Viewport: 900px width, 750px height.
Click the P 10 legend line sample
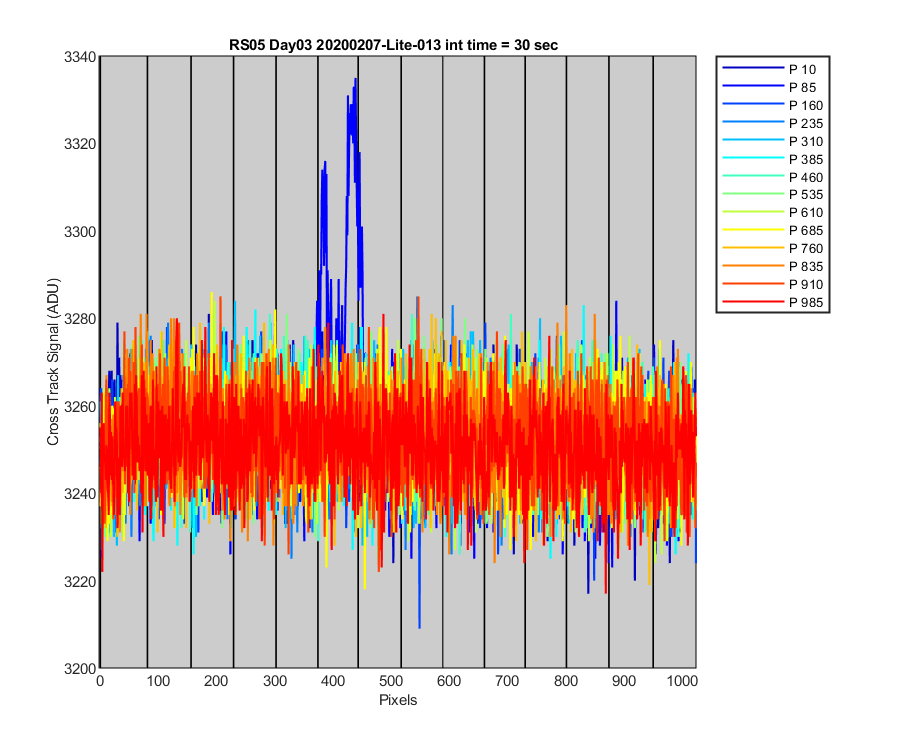753,68
